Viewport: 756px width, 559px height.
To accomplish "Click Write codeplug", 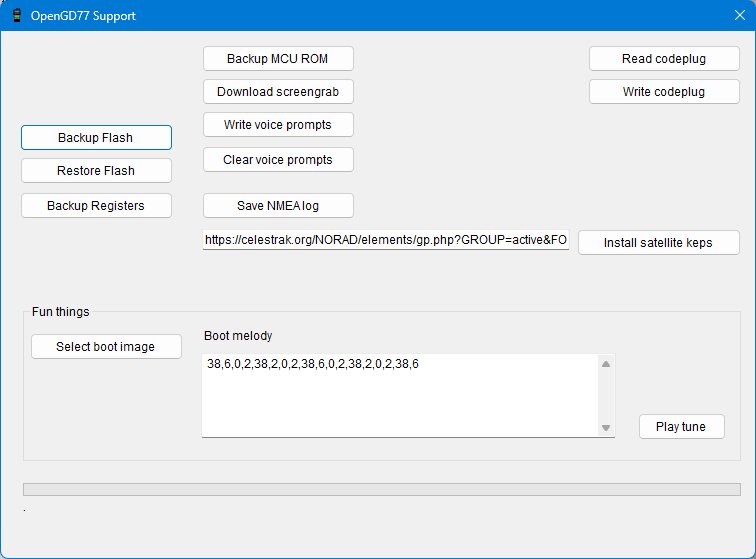I will [x=664, y=92].
